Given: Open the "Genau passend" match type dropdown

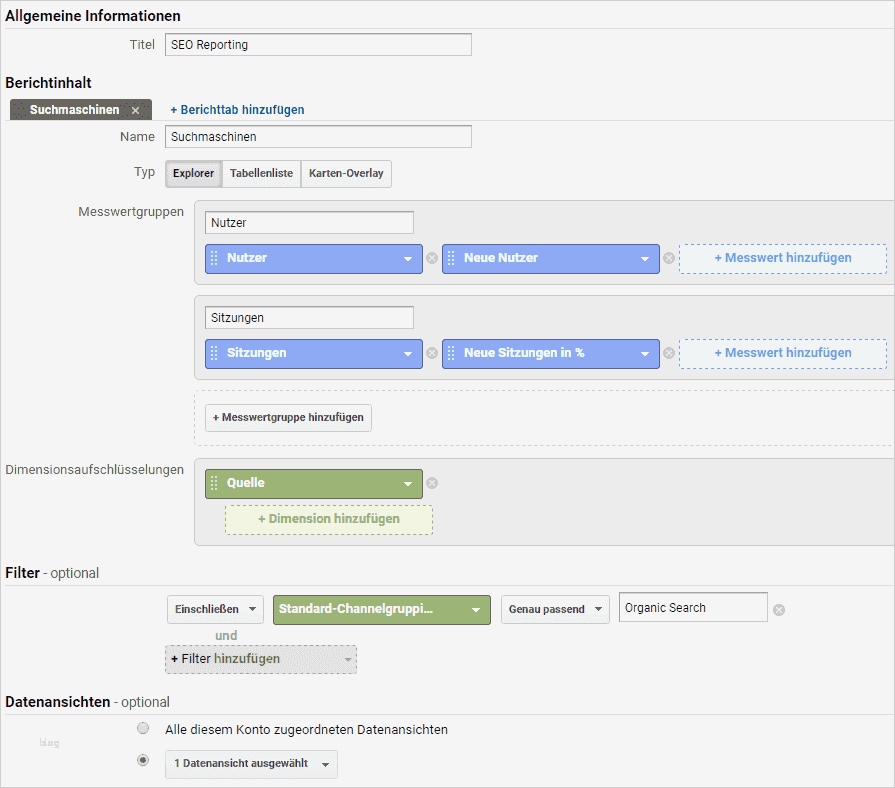Looking at the screenshot, I should [x=555, y=609].
